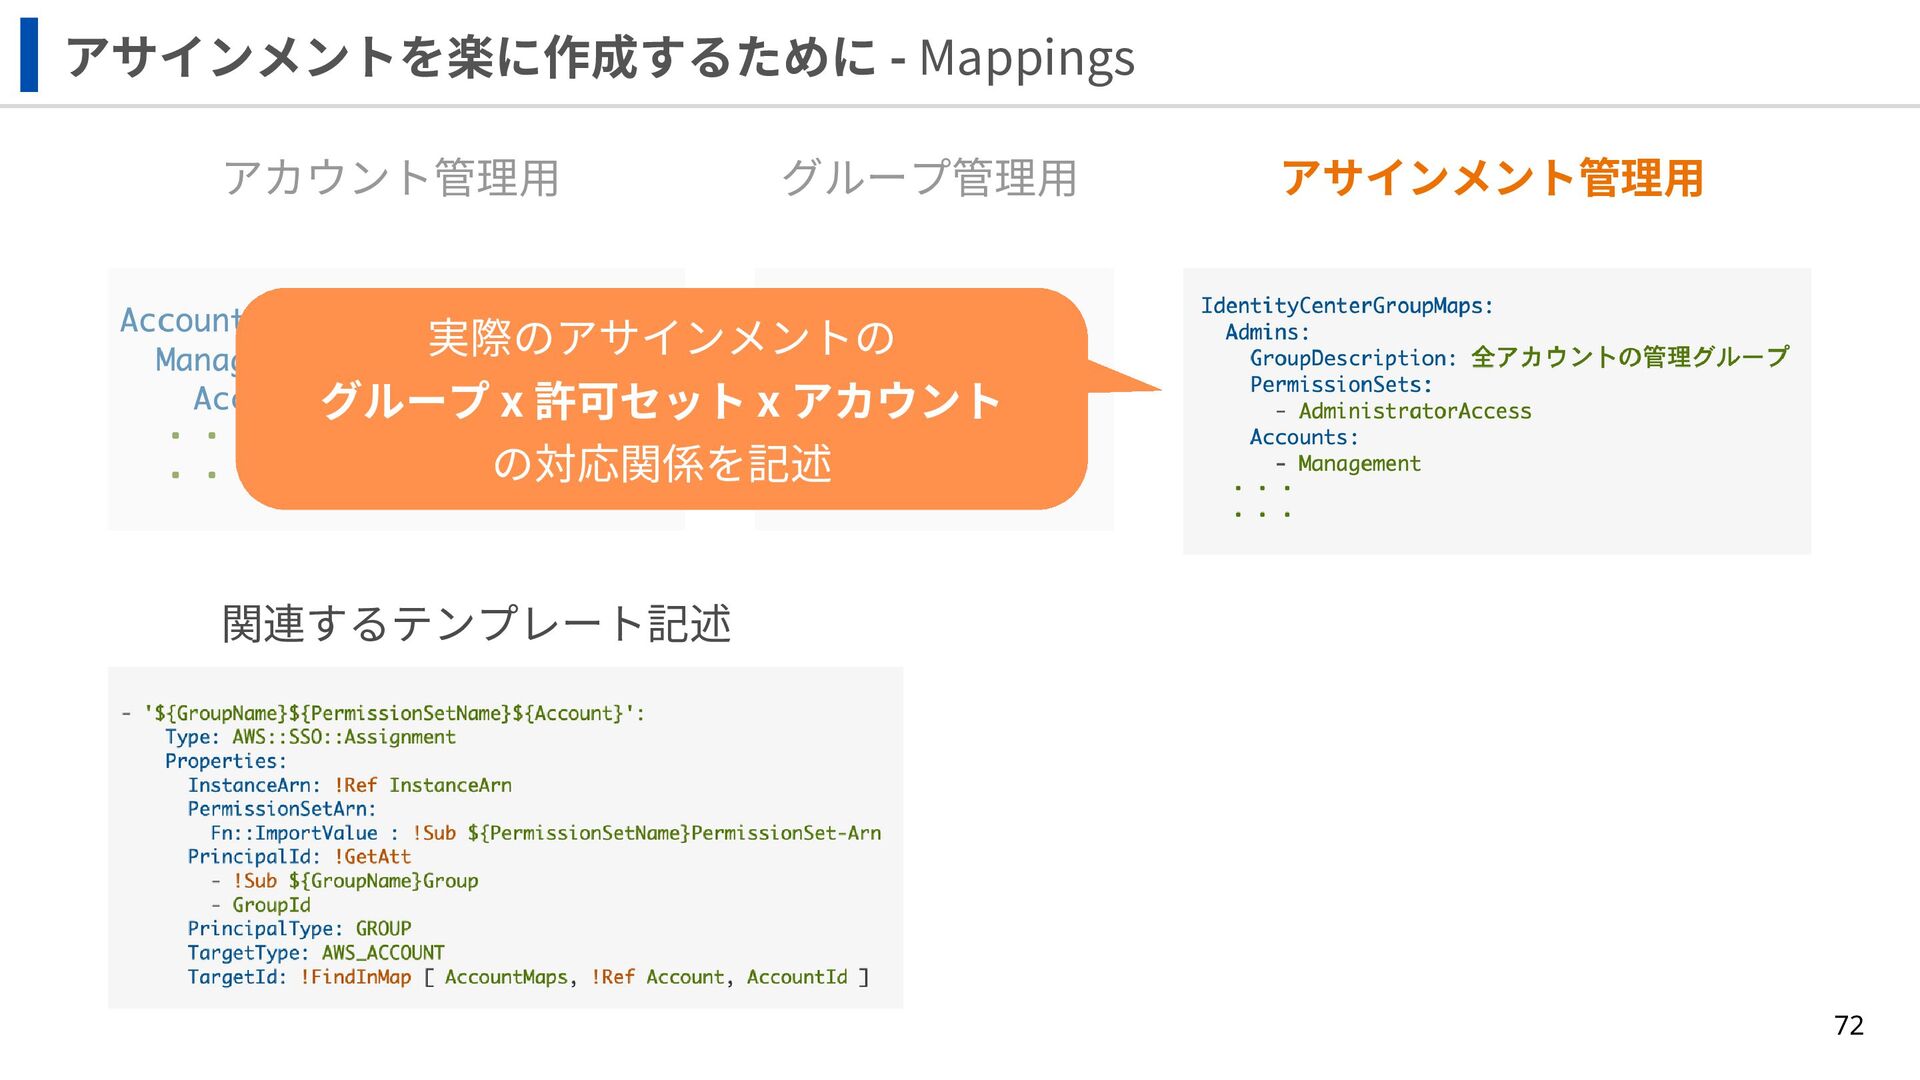This screenshot has width=1920, height=1080.
Task: Click the 関連するテンプレート記述 heading
Action: coord(476,624)
